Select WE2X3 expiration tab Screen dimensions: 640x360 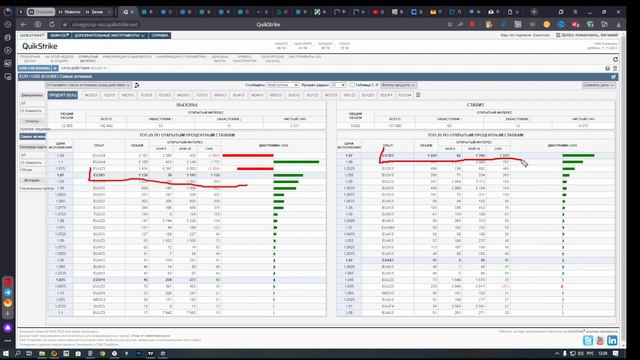(128, 95)
